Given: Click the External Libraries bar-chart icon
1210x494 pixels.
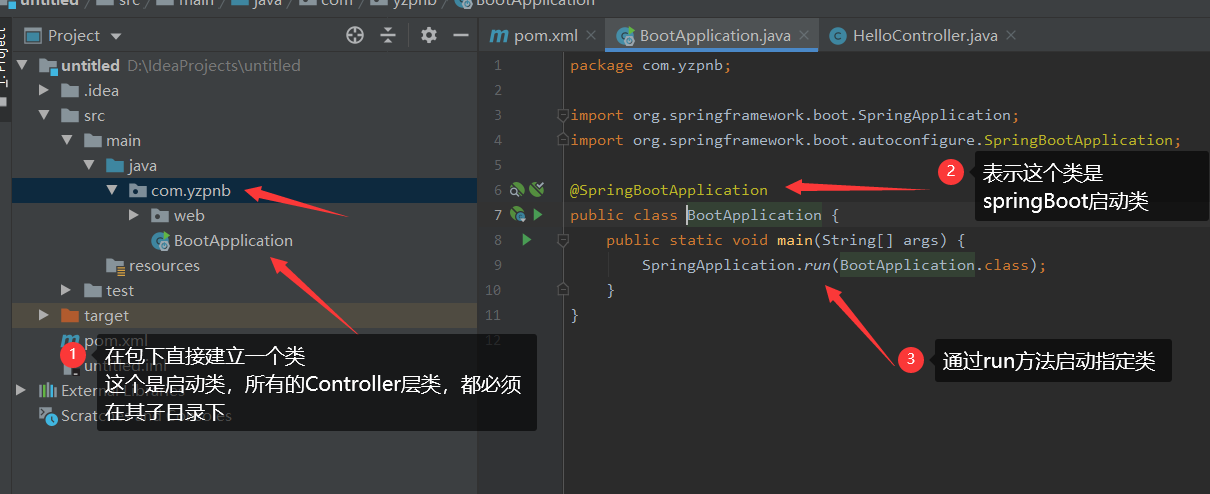Looking at the screenshot, I should pyautogui.click(x=47, y=390).
